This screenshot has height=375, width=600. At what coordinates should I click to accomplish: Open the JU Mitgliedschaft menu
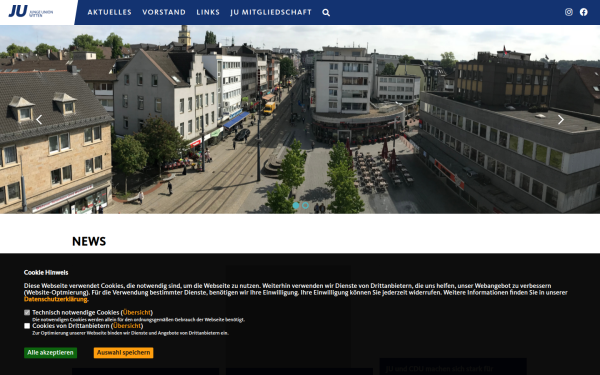(x=271, y=12)
